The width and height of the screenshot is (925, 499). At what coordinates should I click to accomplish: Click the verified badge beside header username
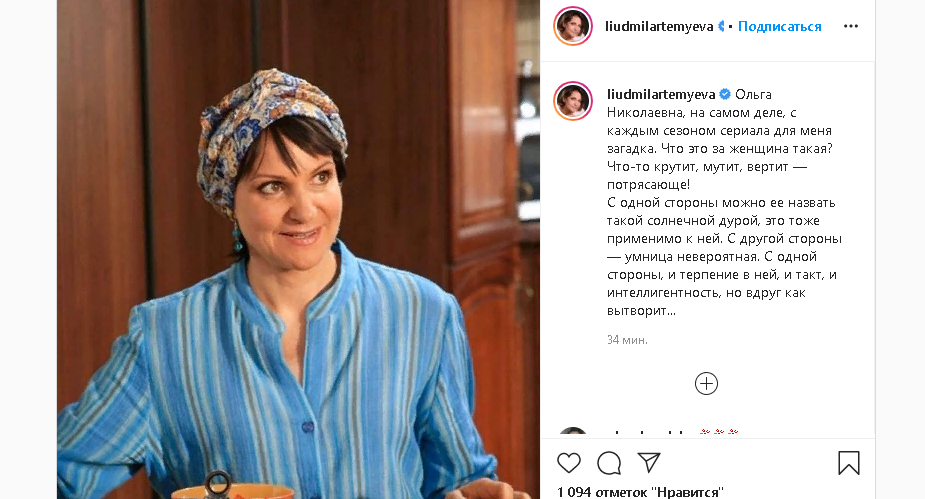721,27
